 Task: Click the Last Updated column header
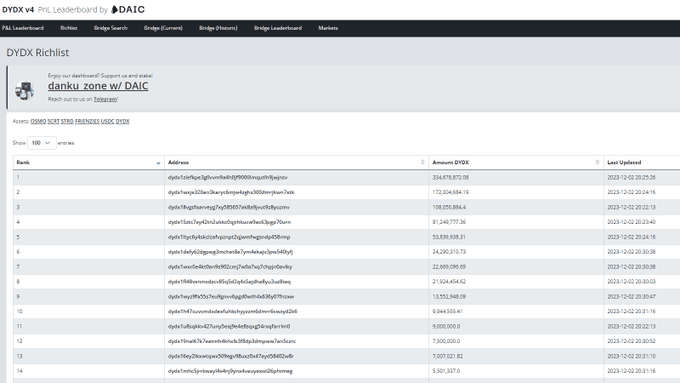point(642,163)
